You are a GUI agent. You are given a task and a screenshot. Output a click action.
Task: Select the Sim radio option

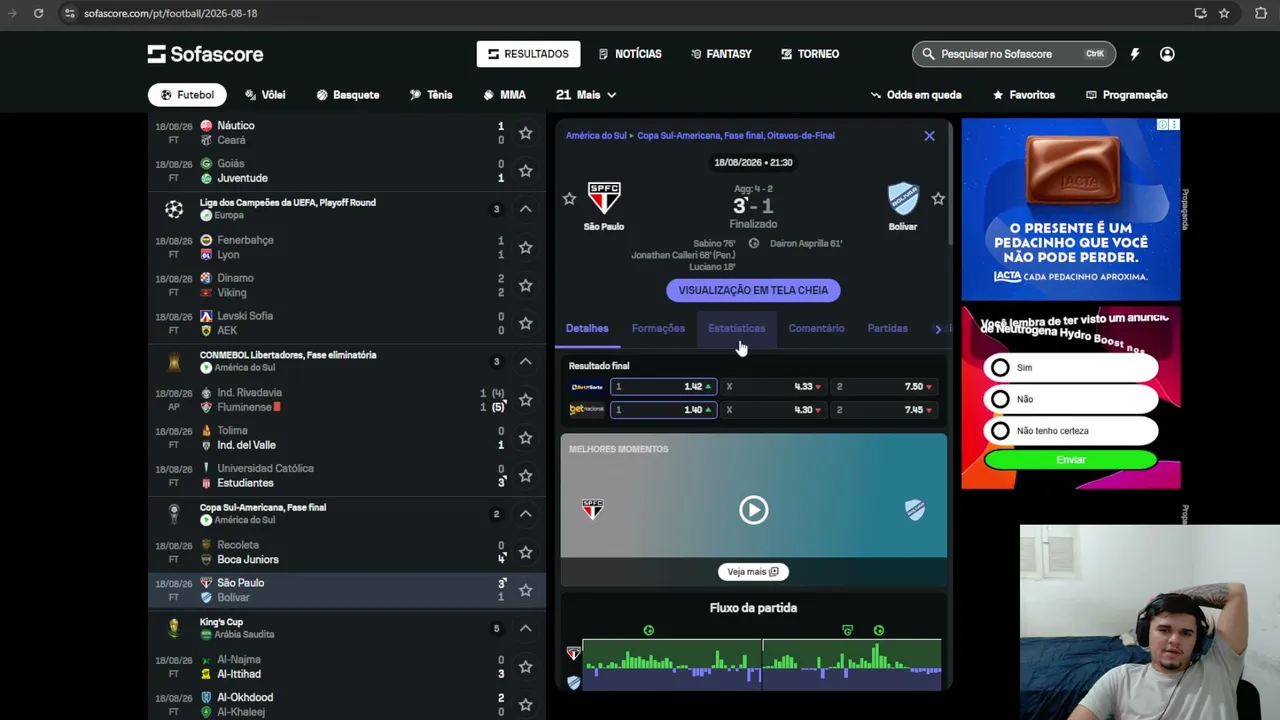(1000, 368)
